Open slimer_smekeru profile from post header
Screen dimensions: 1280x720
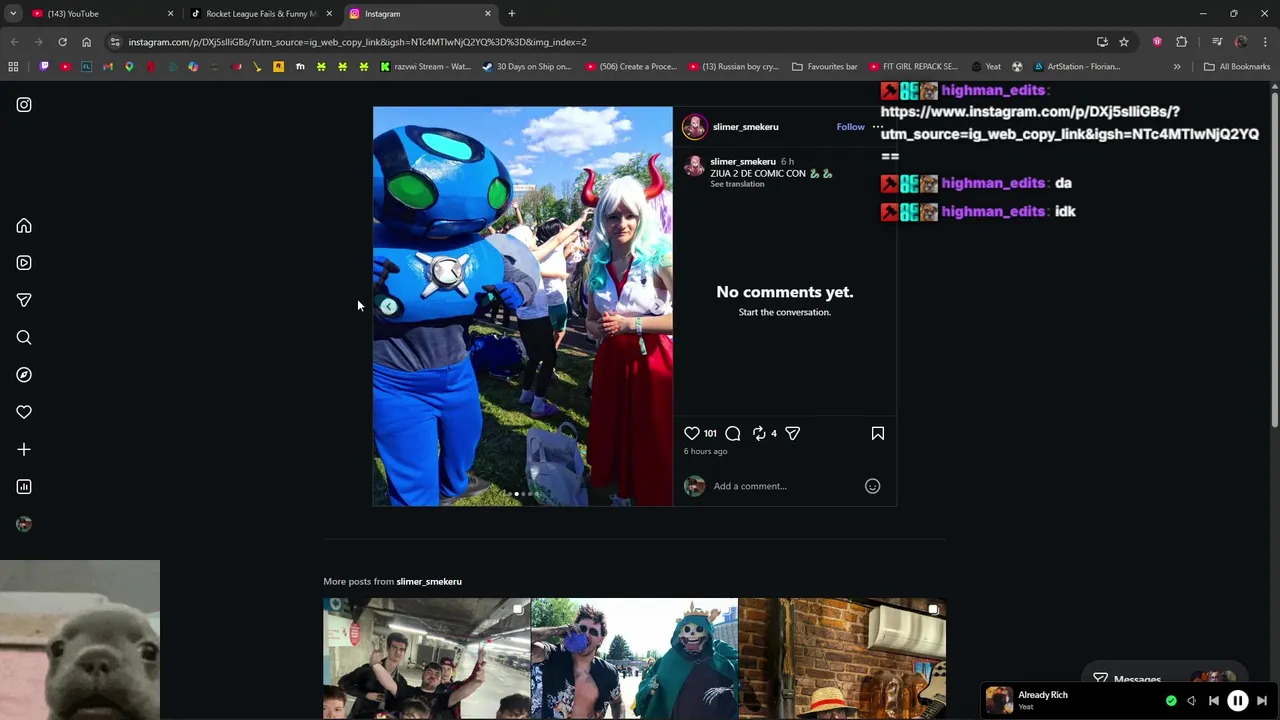[x=746, y=127]
